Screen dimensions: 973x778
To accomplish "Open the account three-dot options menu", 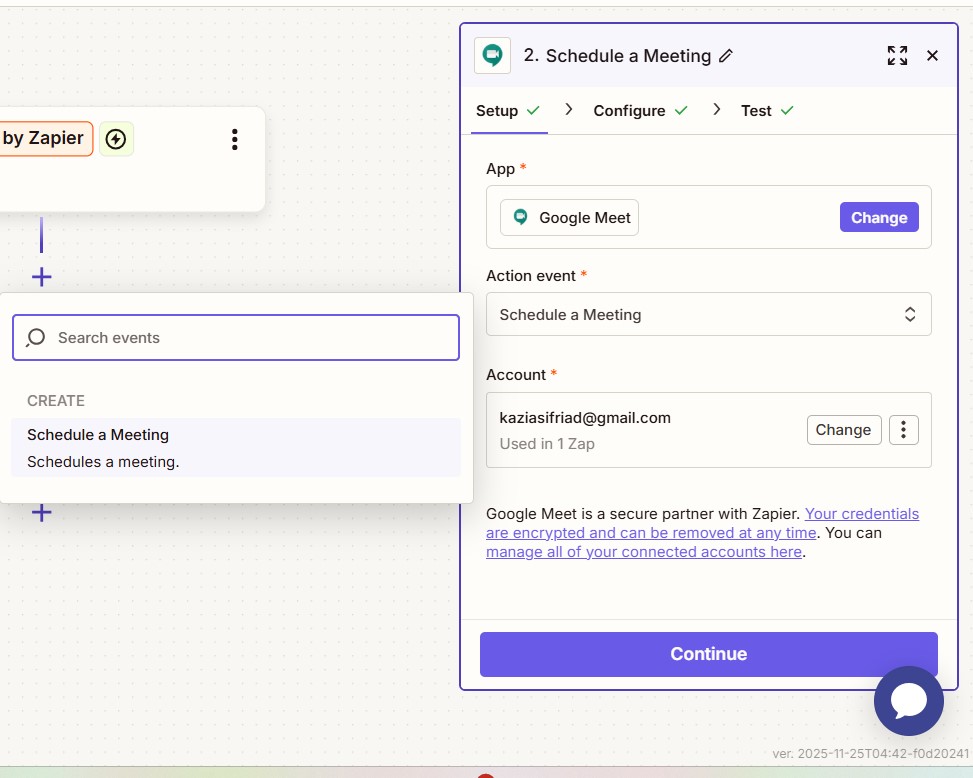I will pyautogui.click(x=903, y=430).
